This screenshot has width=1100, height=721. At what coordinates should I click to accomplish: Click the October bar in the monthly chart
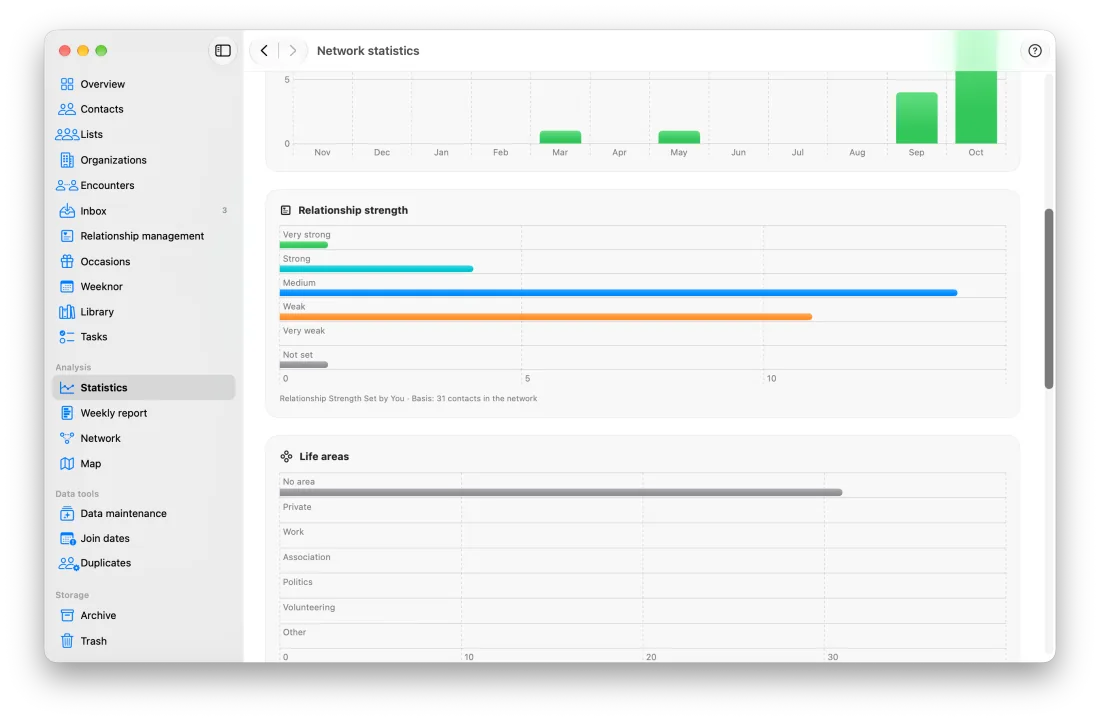(976, 107)
